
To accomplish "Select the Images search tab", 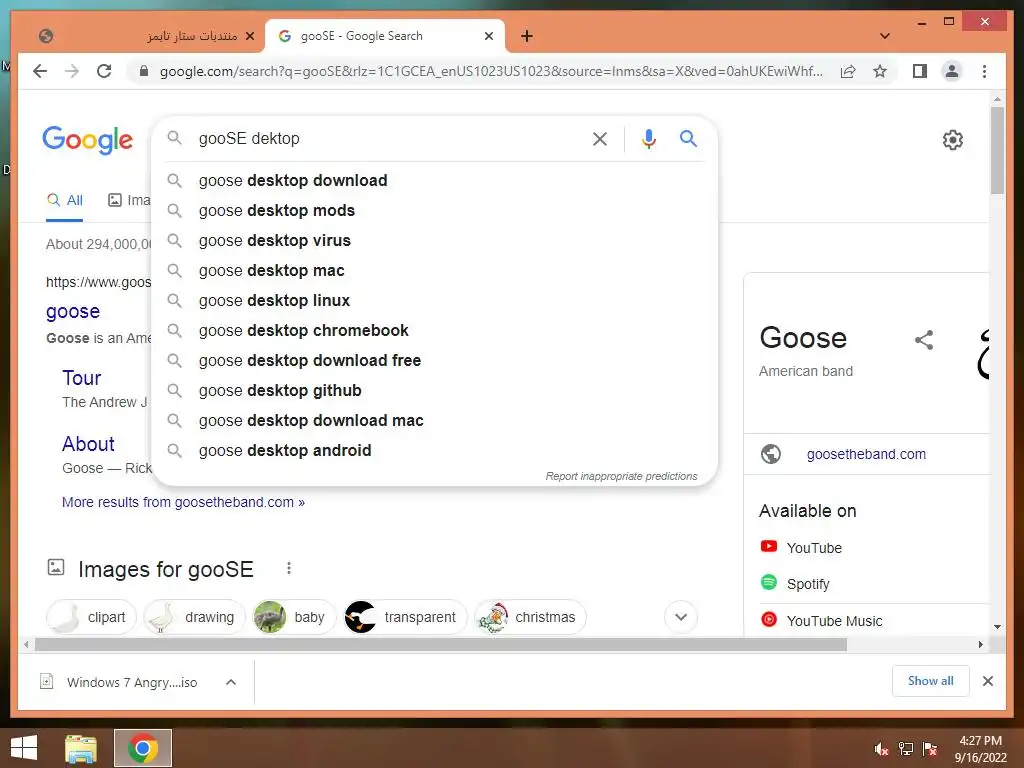I will [x=129, y=200].
